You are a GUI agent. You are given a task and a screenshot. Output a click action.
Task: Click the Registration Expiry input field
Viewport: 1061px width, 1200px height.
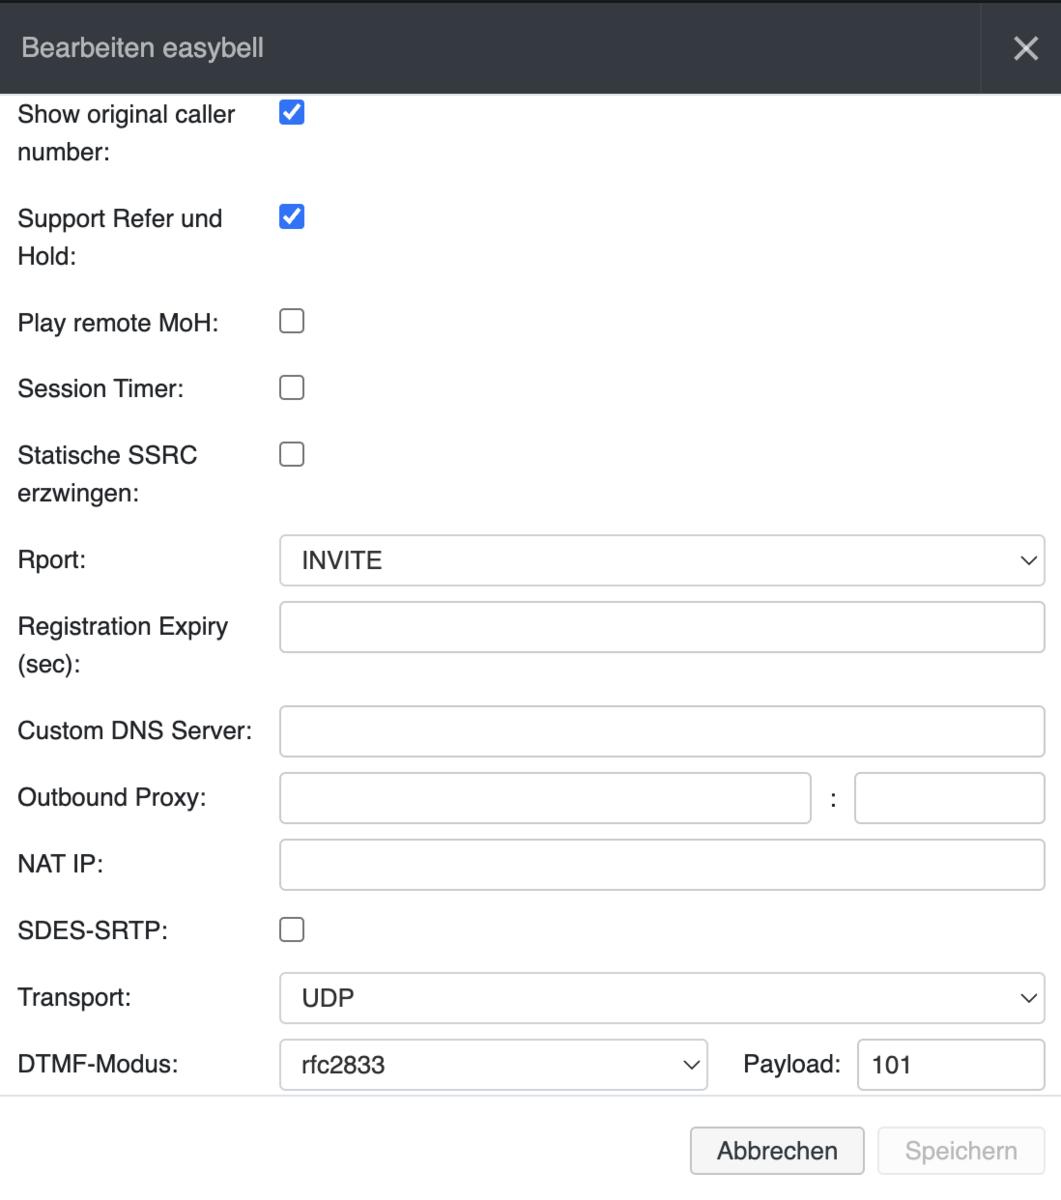661,627
